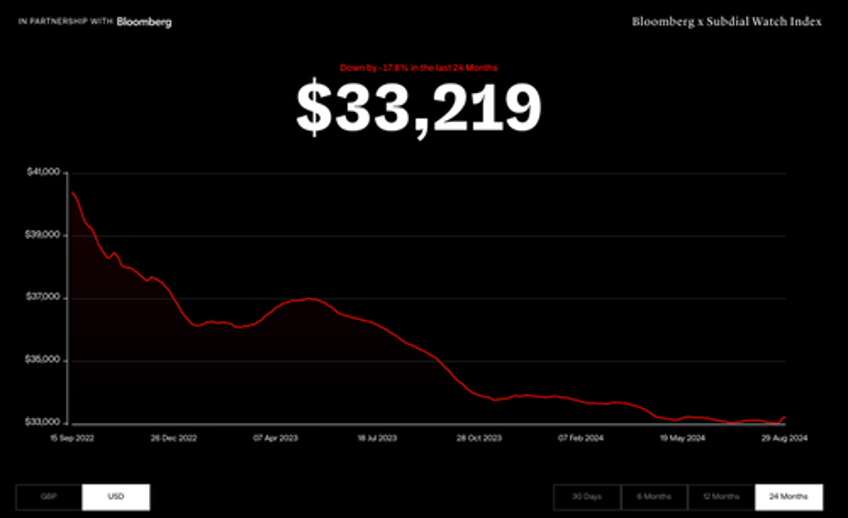
Task: Click the 28 Oct 2023 date label
Action: click(x=479, y=438)
